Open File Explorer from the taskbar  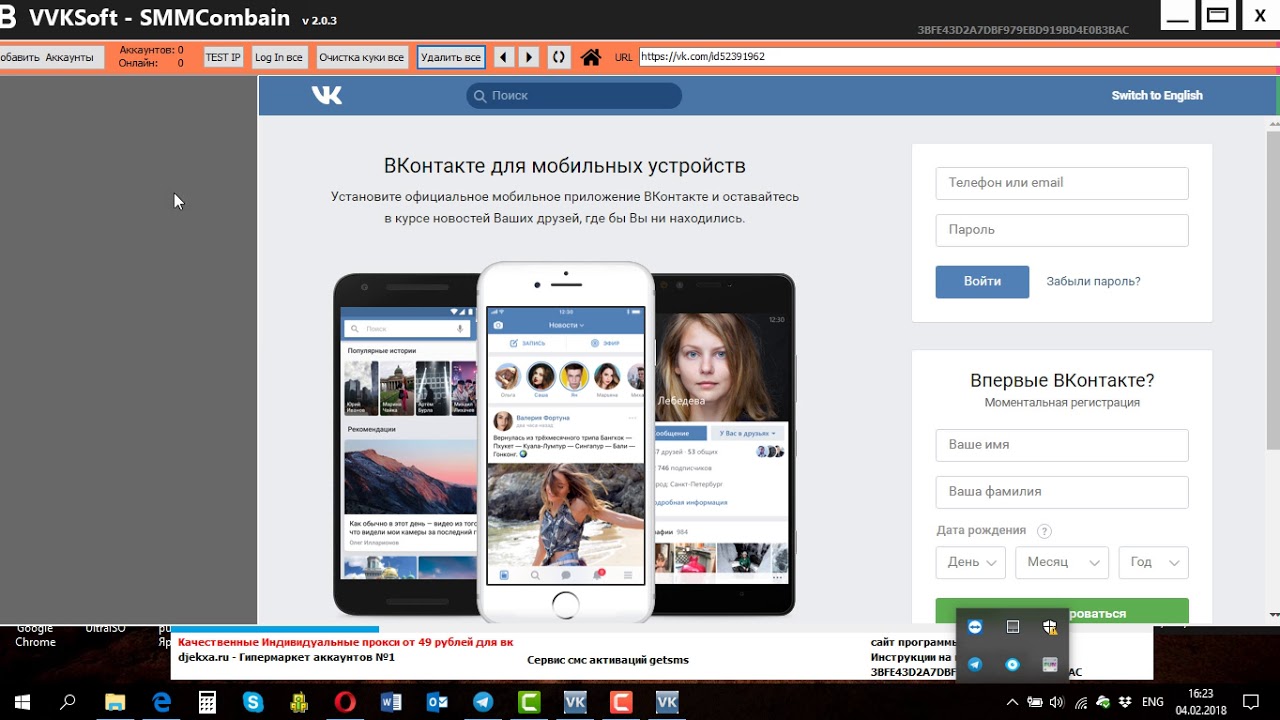[115, 702]
